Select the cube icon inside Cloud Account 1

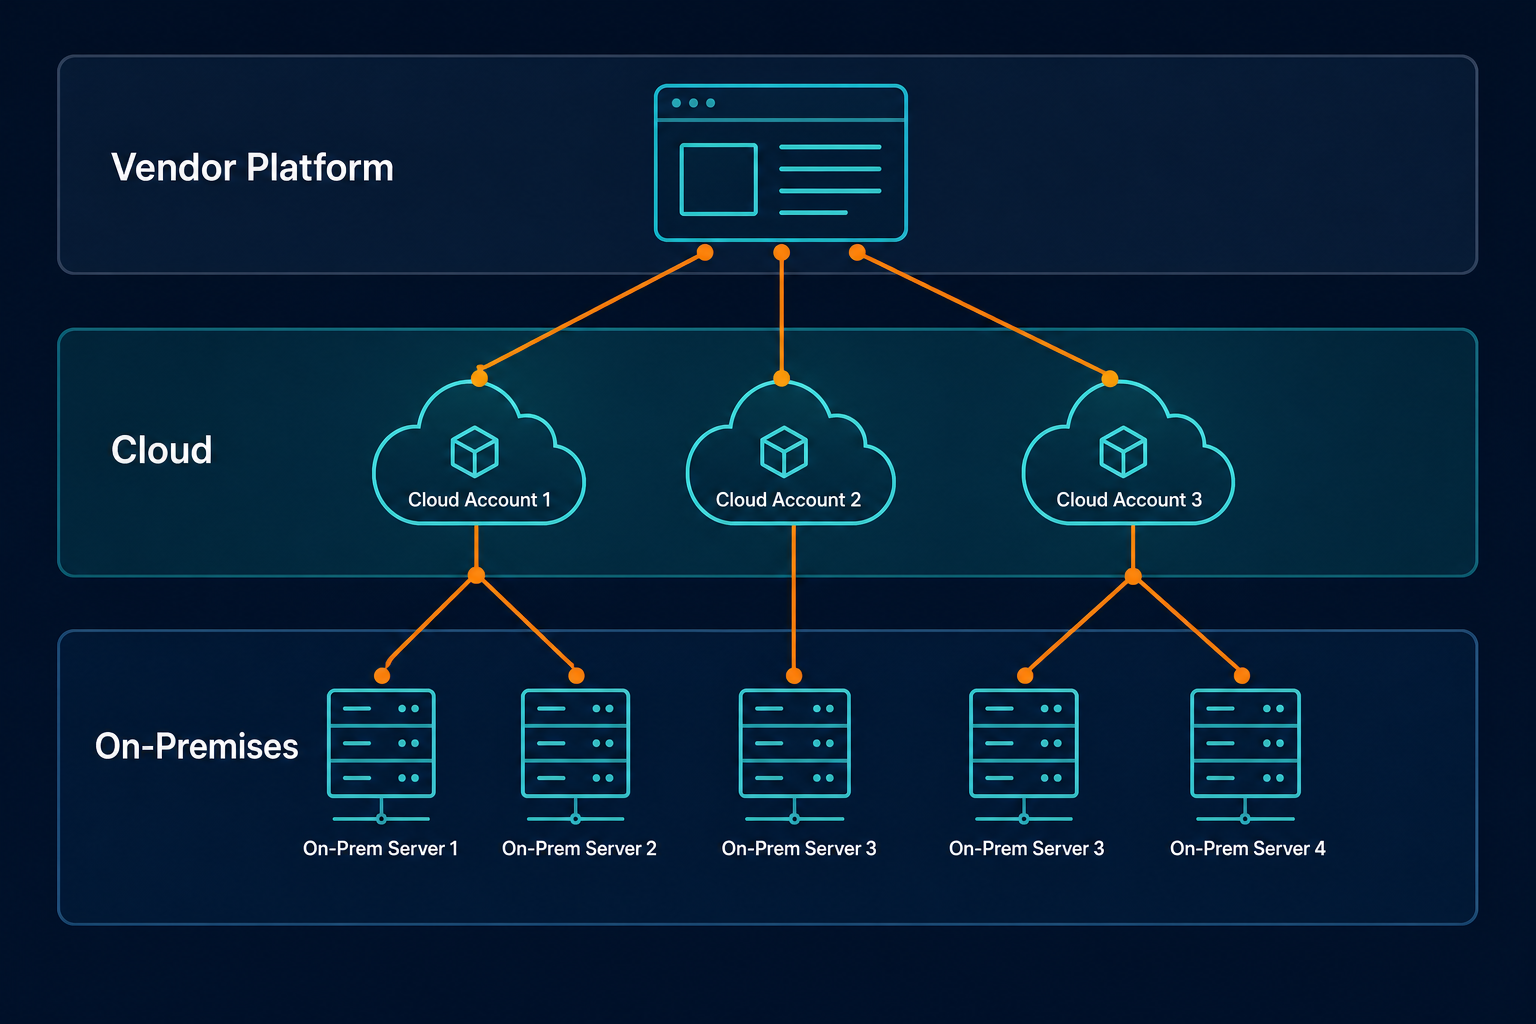tap(474, 452)
